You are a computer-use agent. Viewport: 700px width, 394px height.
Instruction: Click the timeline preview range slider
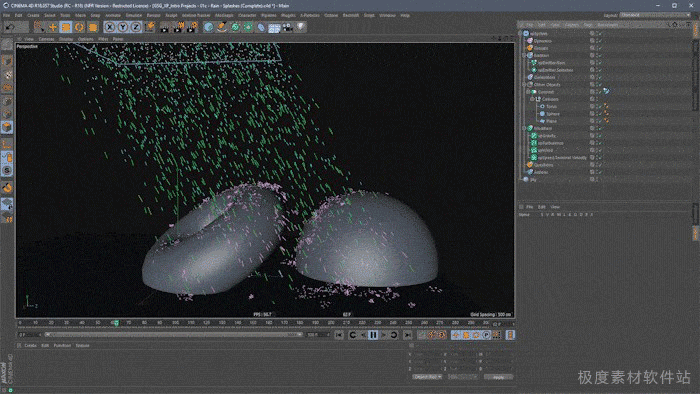173,335
